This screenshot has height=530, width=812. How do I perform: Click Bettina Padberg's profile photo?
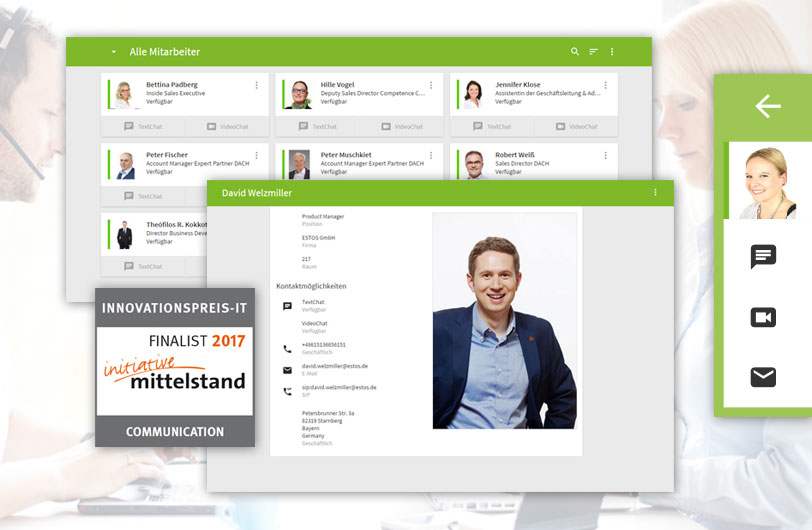pyautogui.click(x=125, y=94)
